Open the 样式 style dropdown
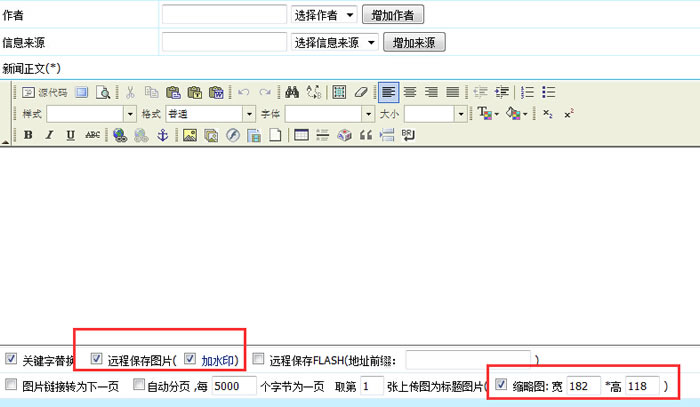This screenshot has width=700, height=407. [130, 114]
